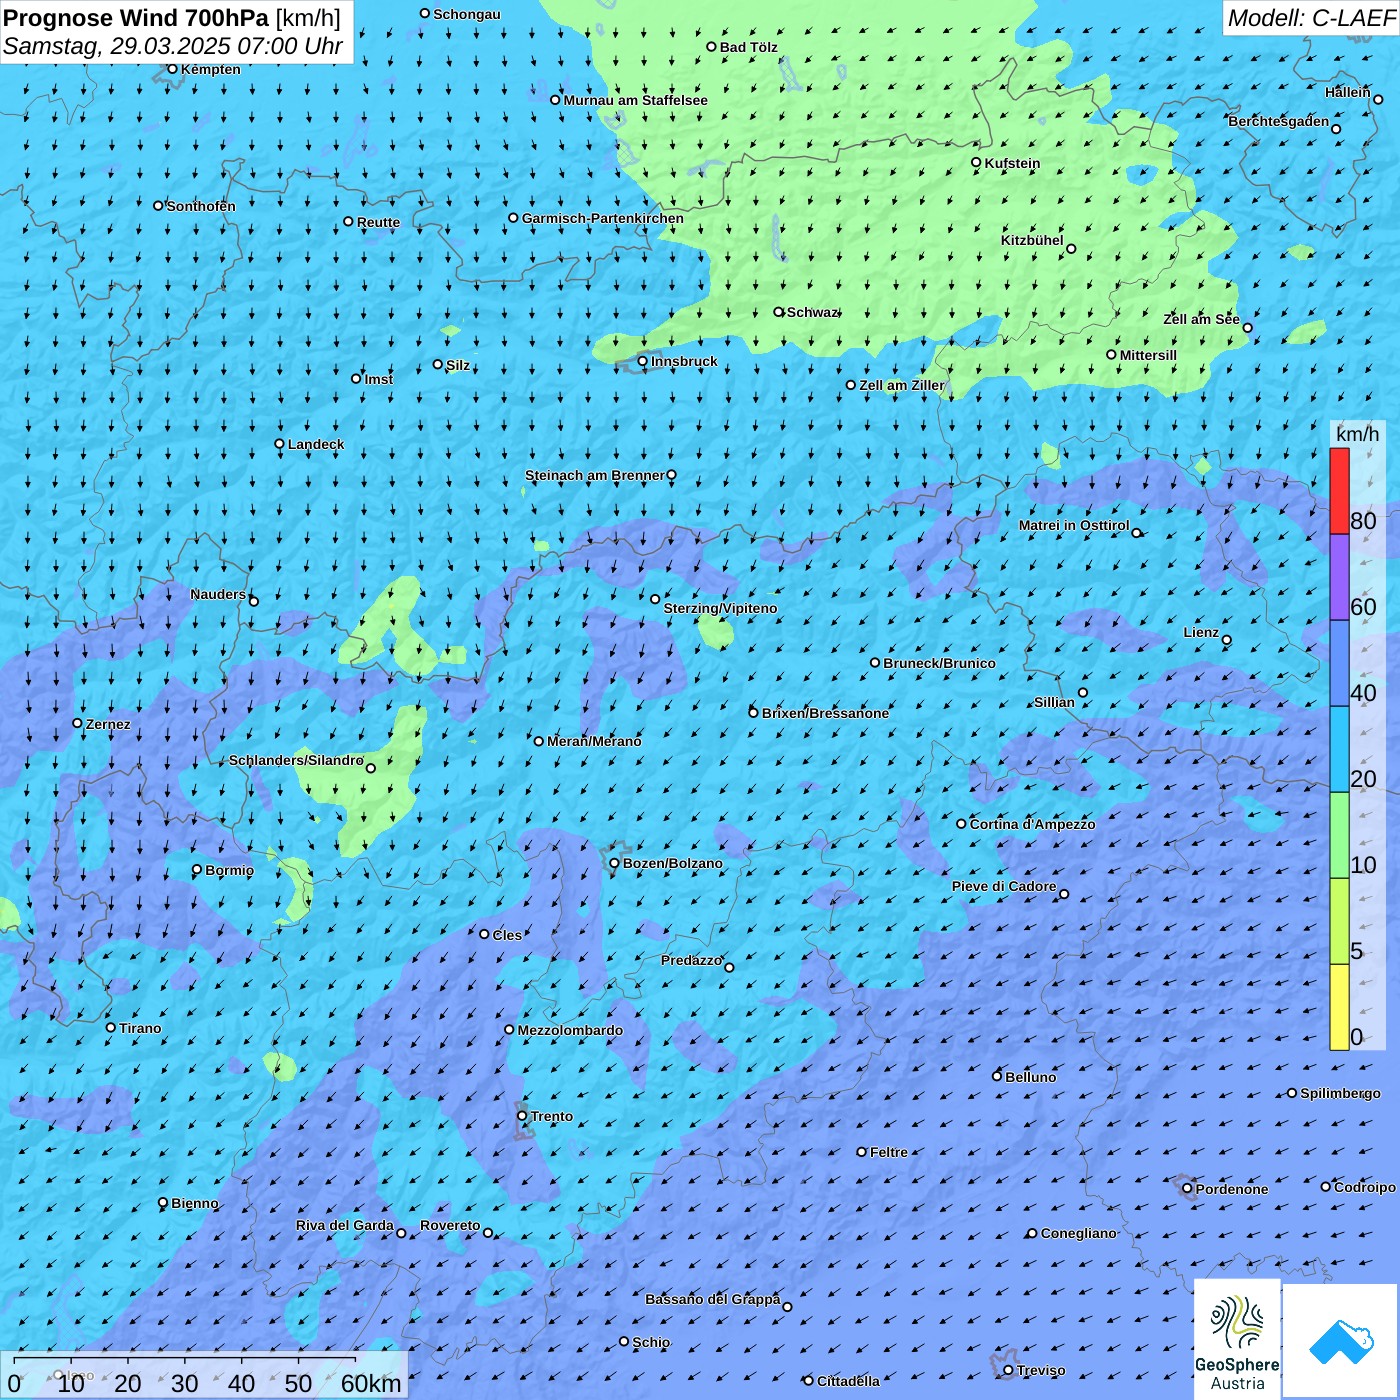1400x1400 pixels.
Task: Click the 'Matrei in Osttirol' label
Action: (x=1074, y=525)
